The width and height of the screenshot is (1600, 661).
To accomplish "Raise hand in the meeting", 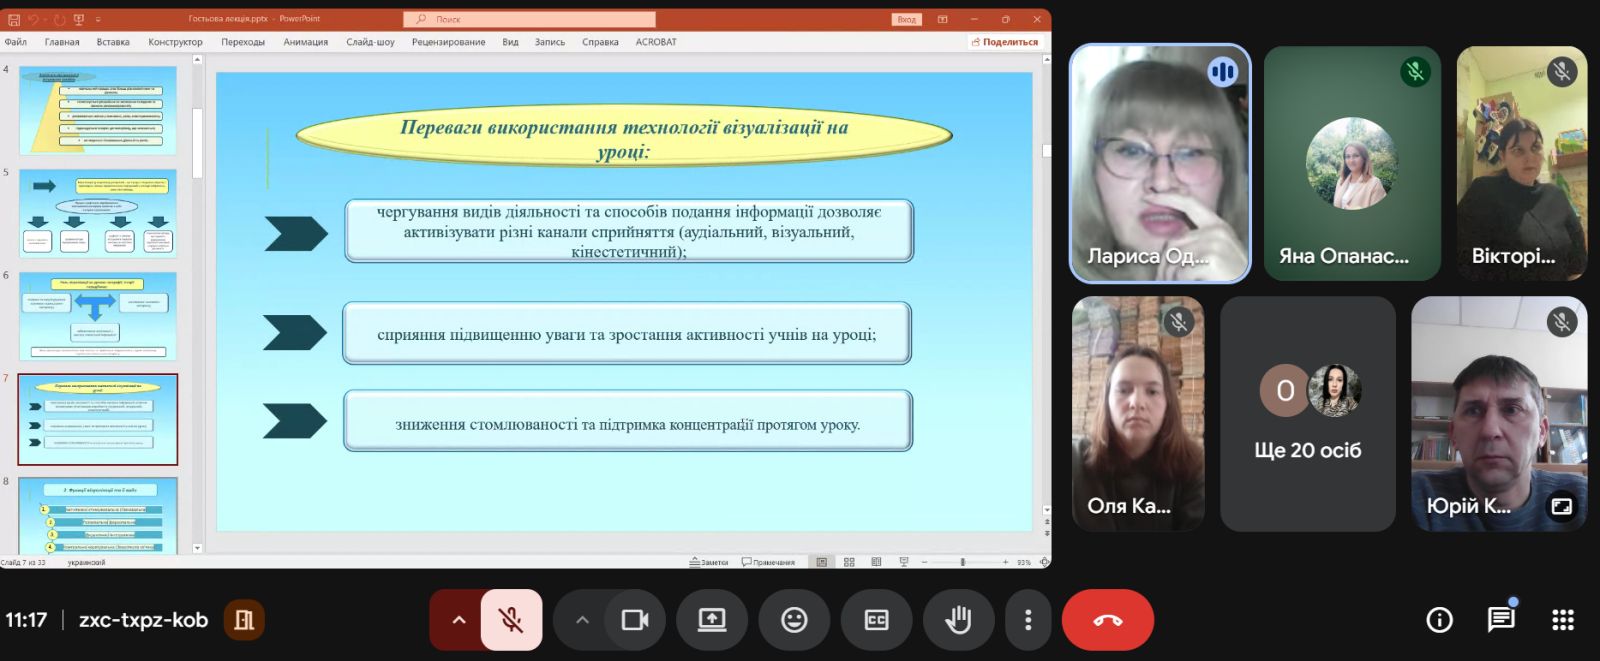I will [958, 620].
